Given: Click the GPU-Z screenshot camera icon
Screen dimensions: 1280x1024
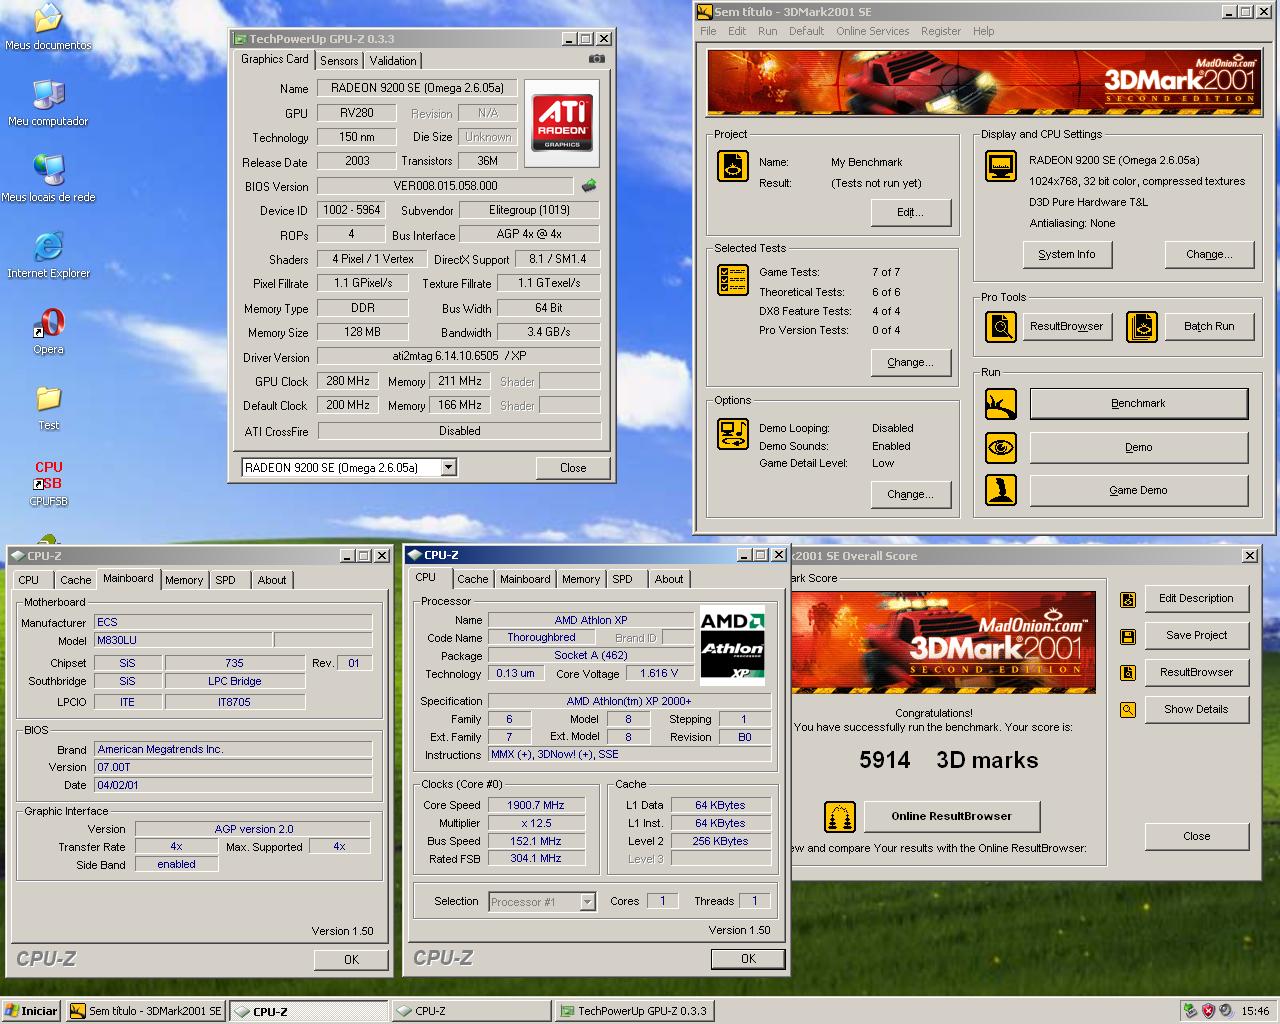Looking at the screenshot, I should (597, 59).
